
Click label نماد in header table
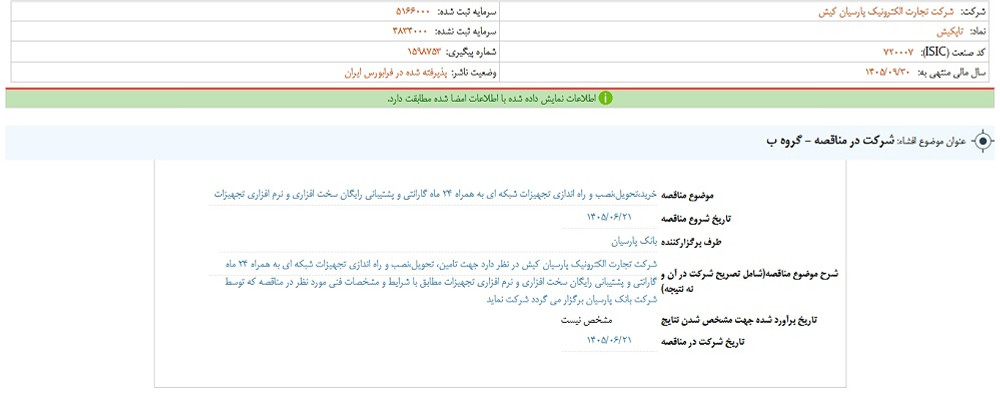[978, 31]
